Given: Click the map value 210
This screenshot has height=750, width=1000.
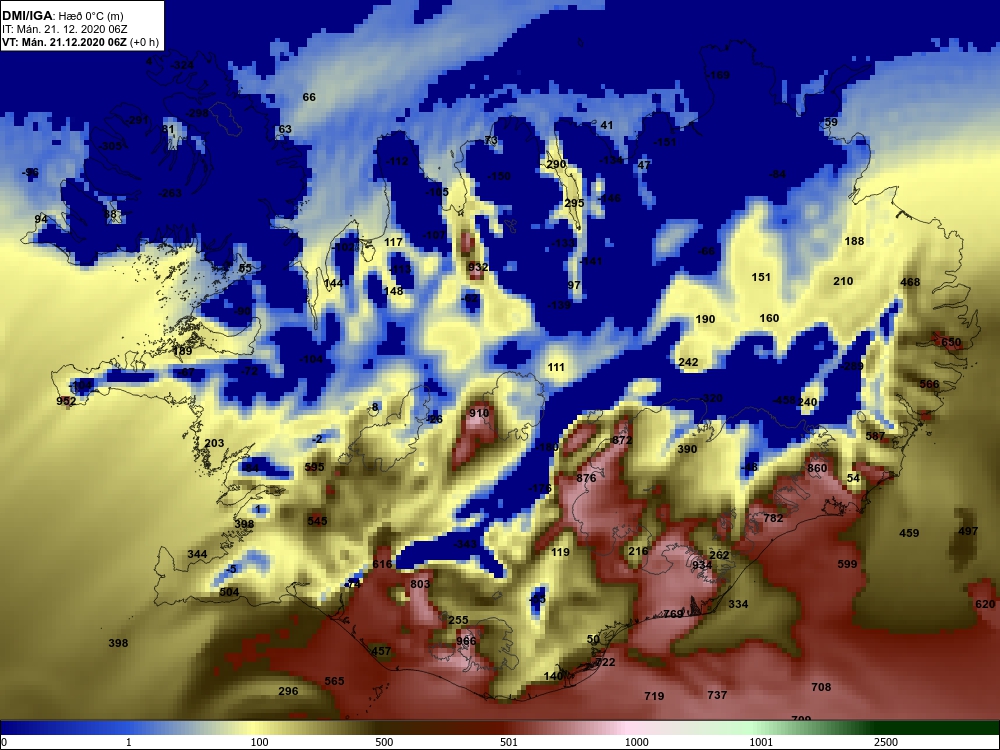Looking at the screenshot, I should [843, 281].
